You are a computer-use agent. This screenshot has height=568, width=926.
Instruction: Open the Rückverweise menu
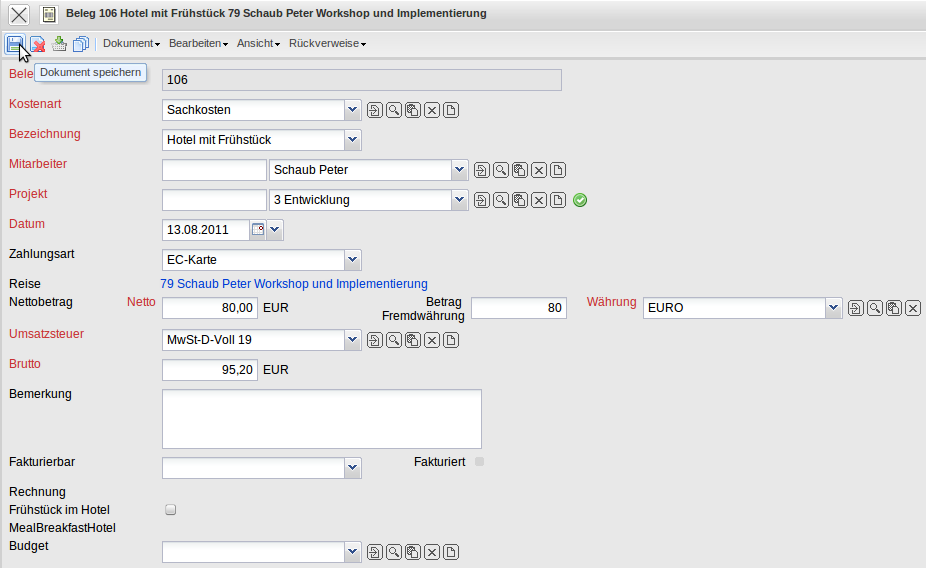(327, 44)
